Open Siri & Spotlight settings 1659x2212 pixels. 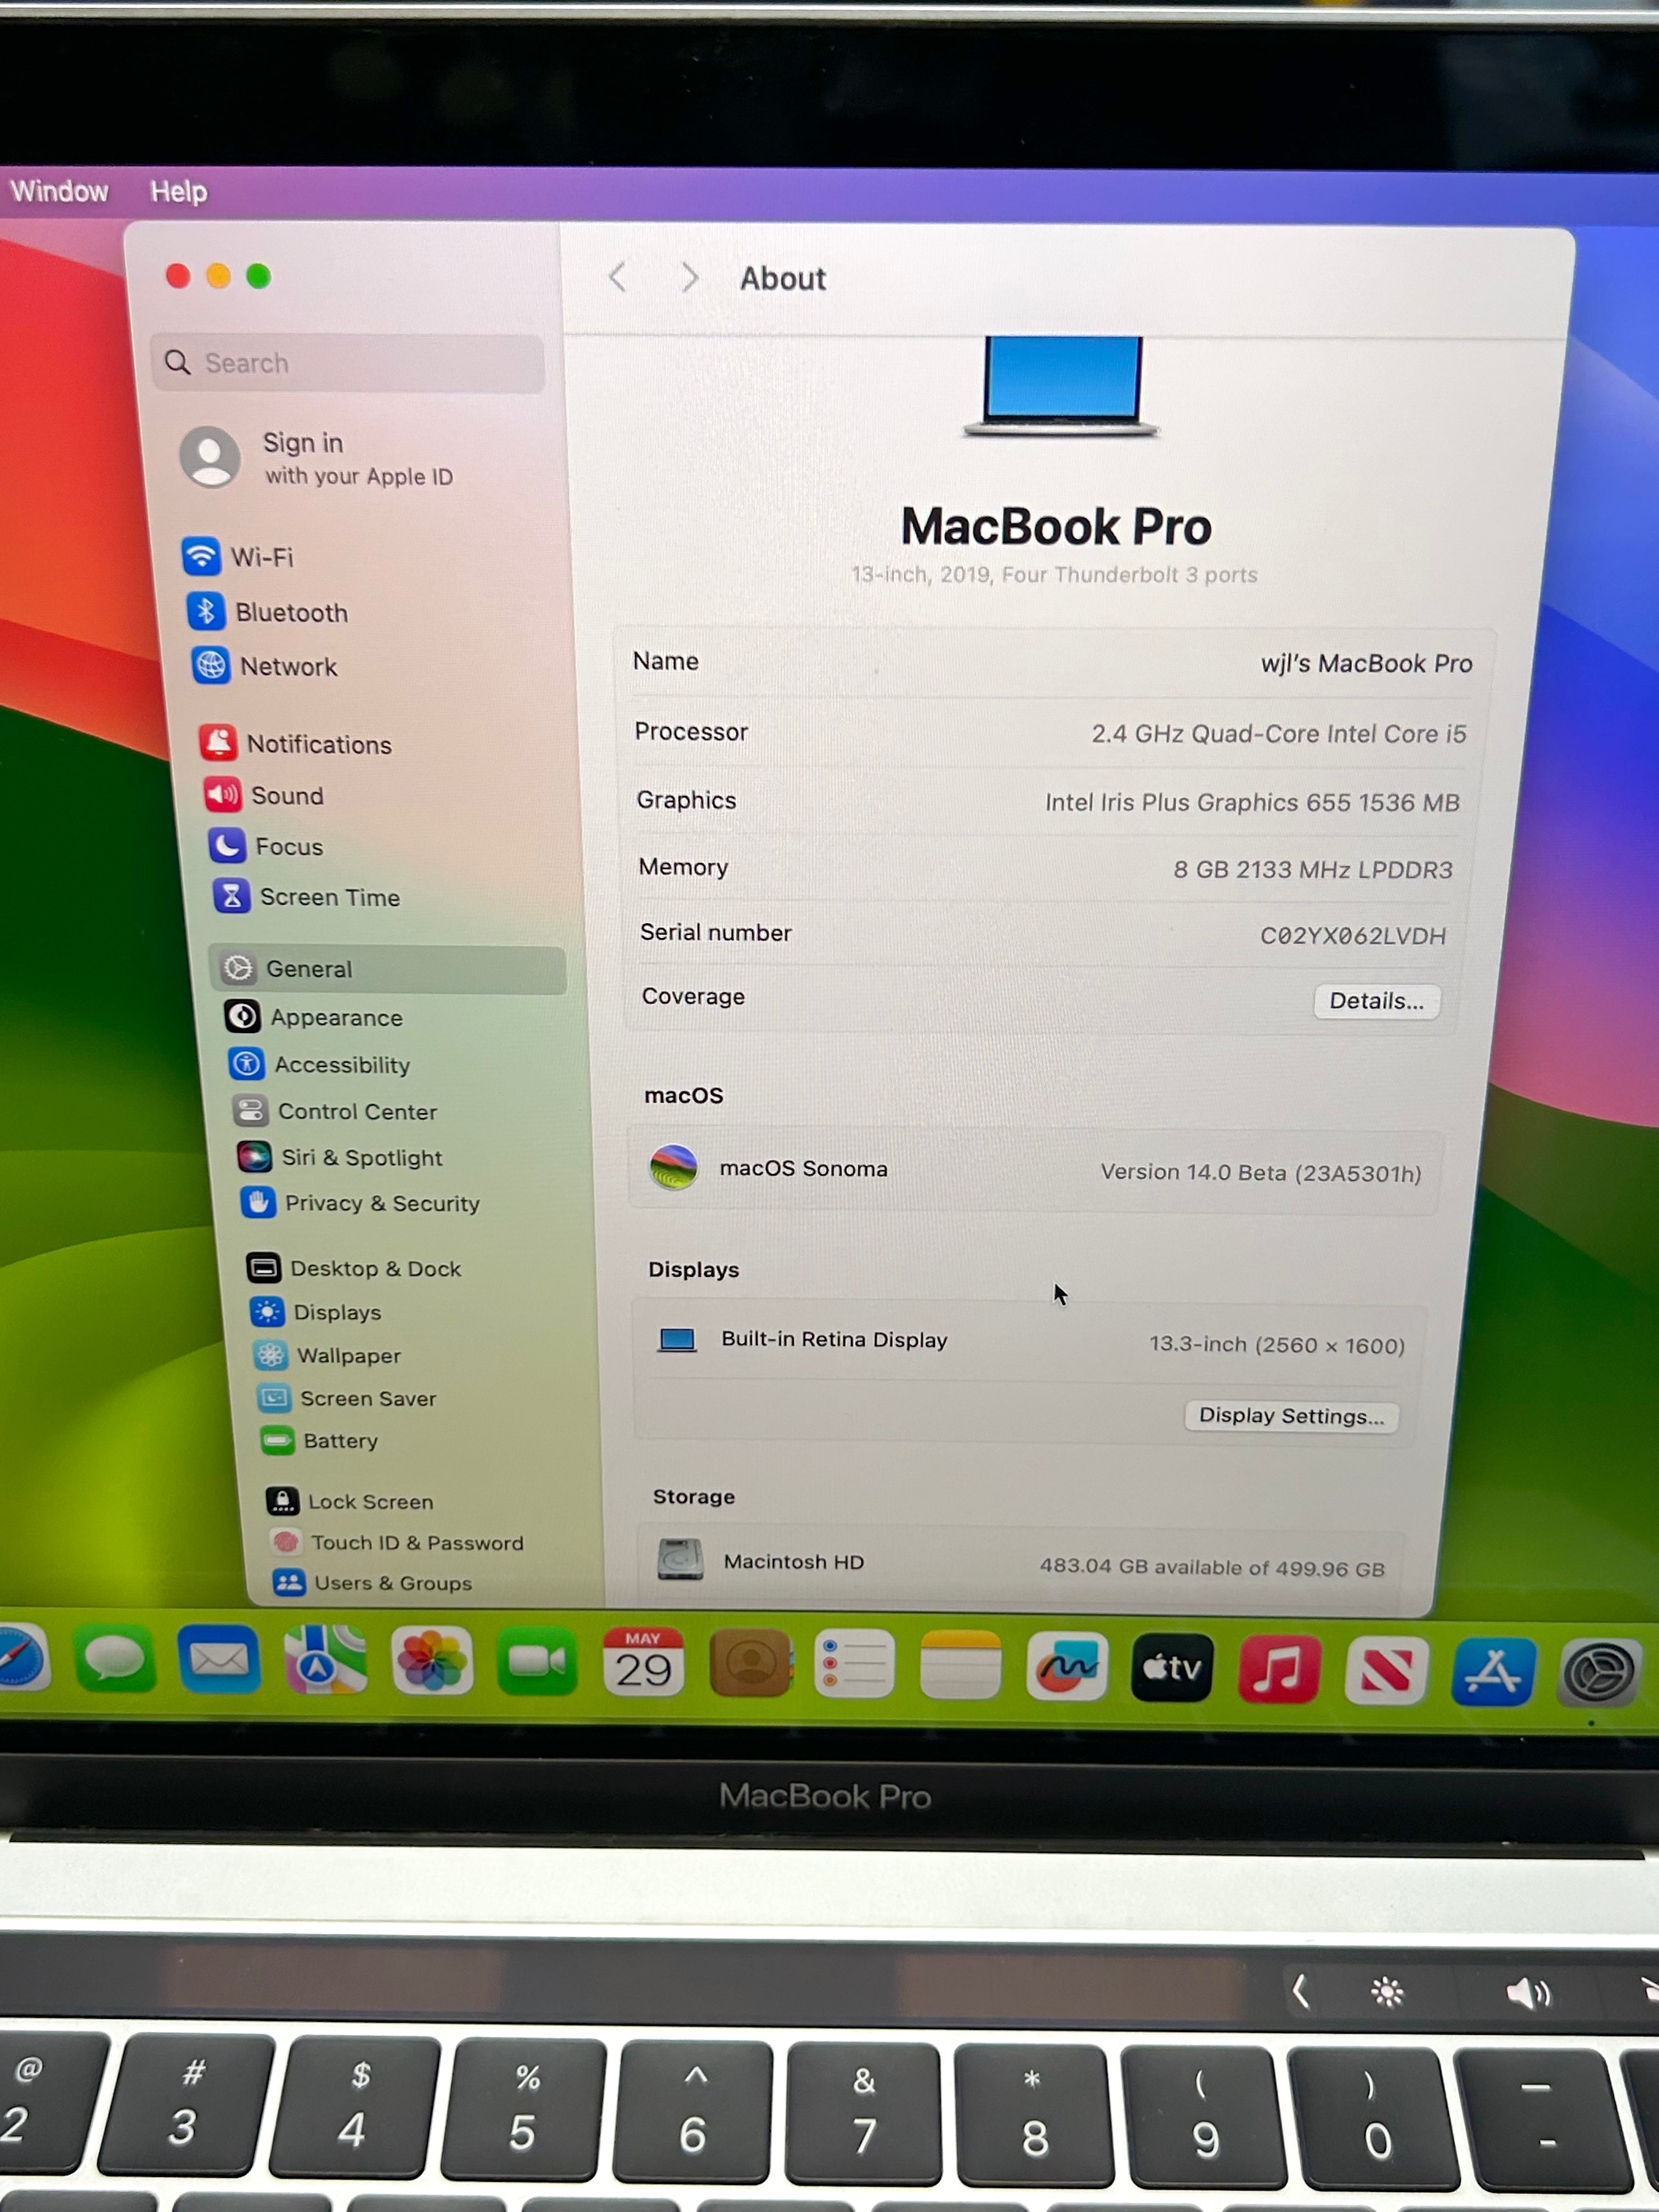pyautogui.click(x=339, y=1157)
